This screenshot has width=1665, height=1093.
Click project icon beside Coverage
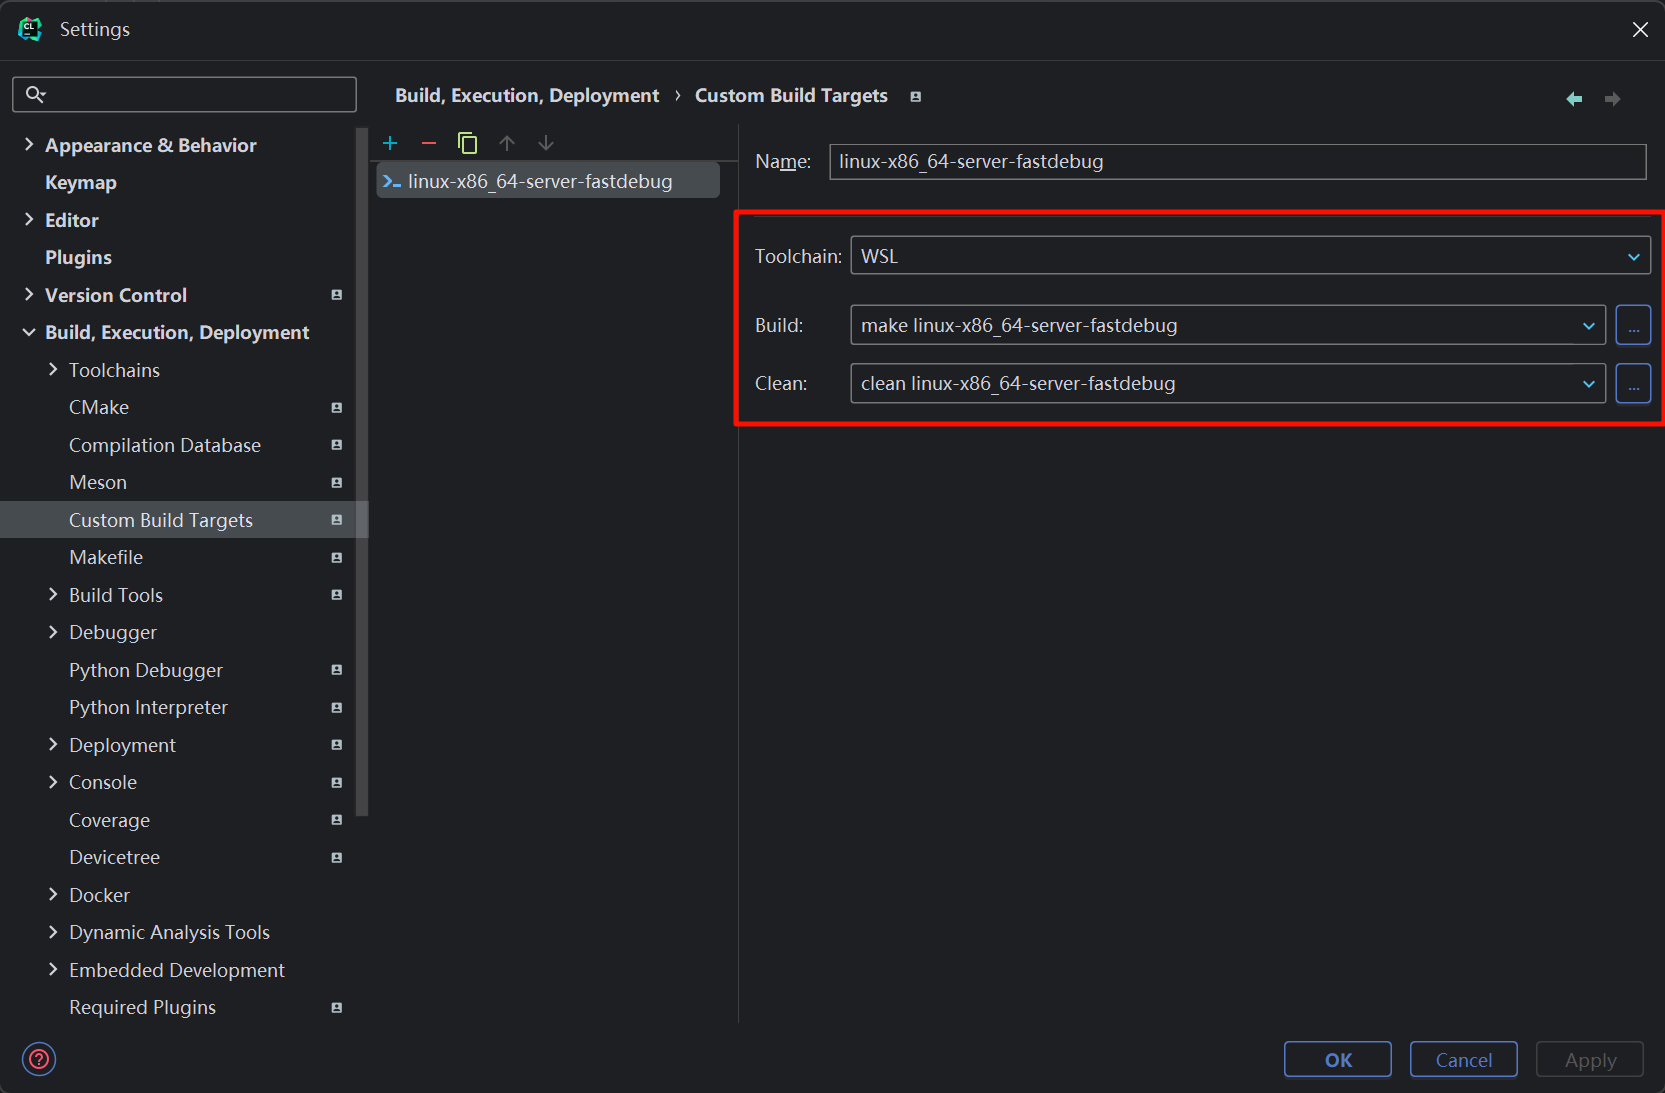tap(337, 820)
